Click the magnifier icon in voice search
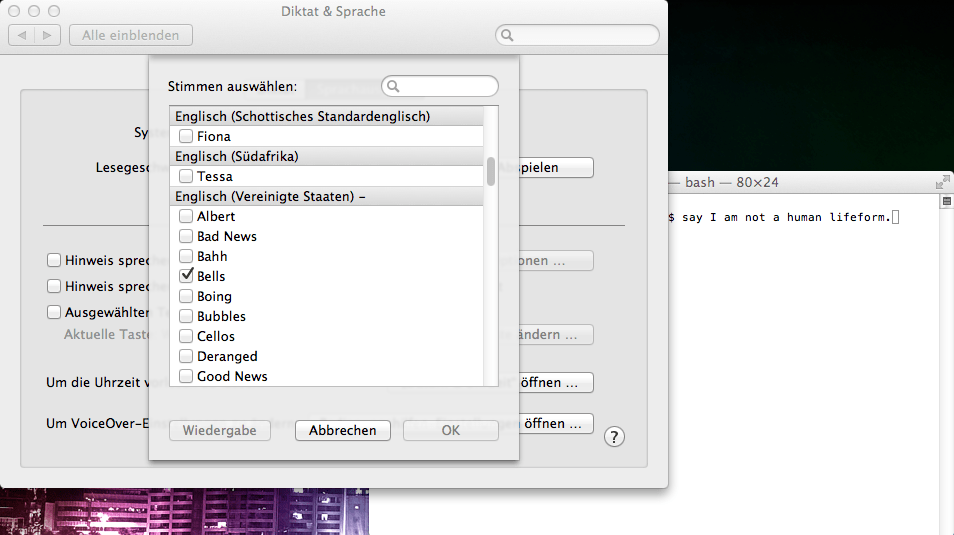The image size is (954, 535). point(394,87)
